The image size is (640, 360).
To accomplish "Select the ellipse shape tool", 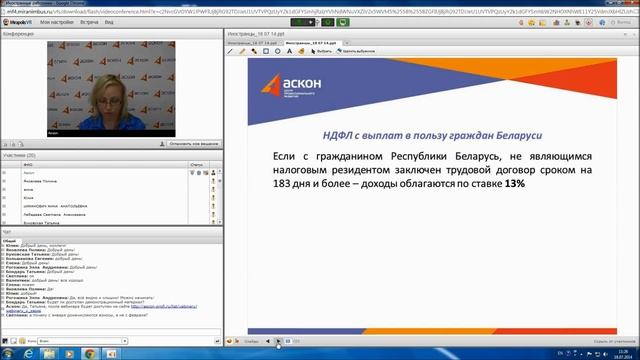I will click(x=278, y=51).
